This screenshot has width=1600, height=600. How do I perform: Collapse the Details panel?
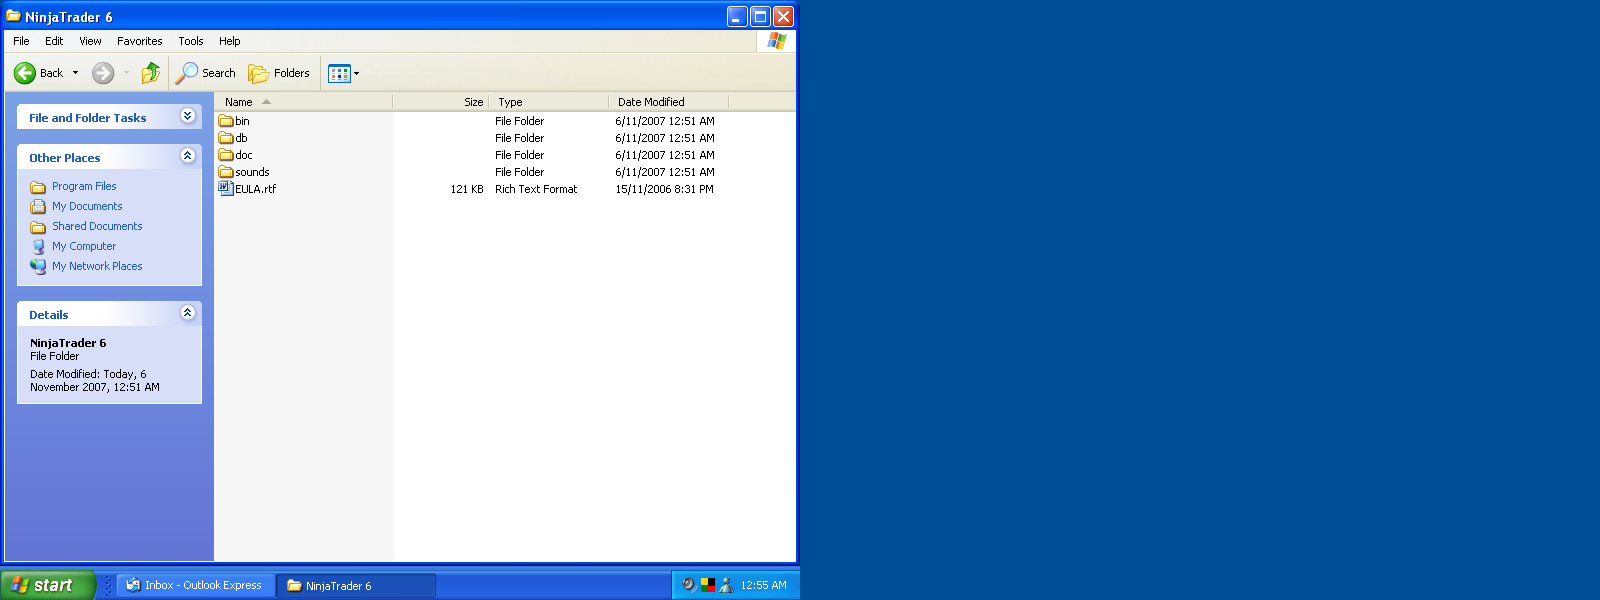[187, 313]
